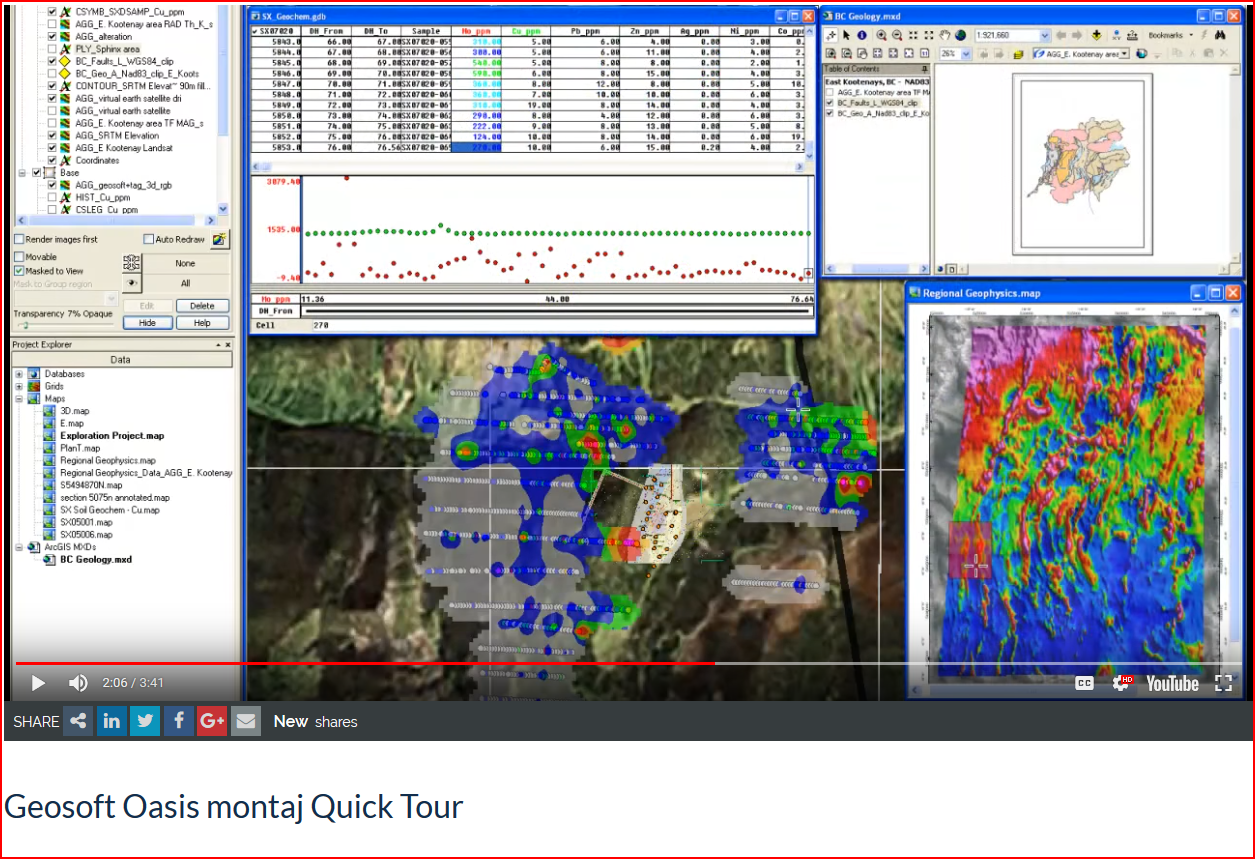
Task: Enable the Render images first checkbox
Action: [x=19, y=240]
